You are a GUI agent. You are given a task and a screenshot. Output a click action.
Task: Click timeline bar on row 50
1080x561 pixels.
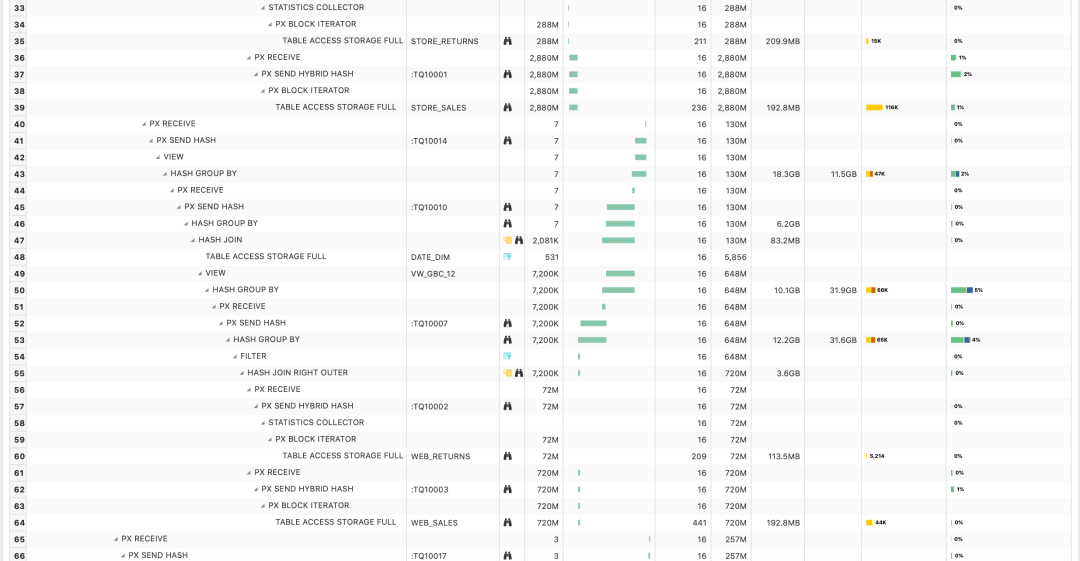click(x=618, y=290)
